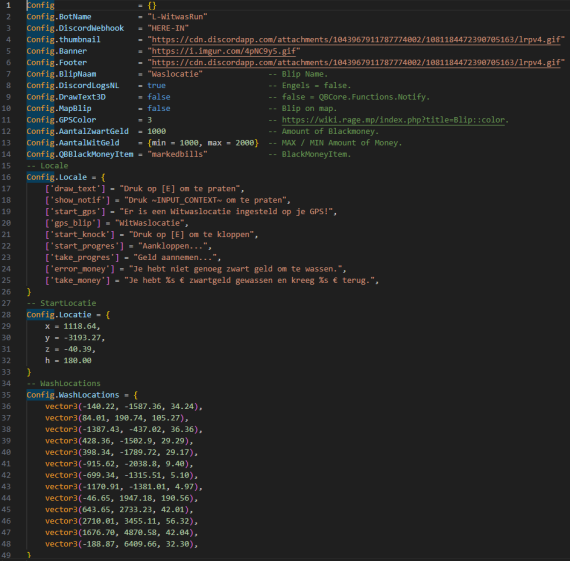
Task: Click the ['start_knock'] locale key
Action: (x=80, y=235)
